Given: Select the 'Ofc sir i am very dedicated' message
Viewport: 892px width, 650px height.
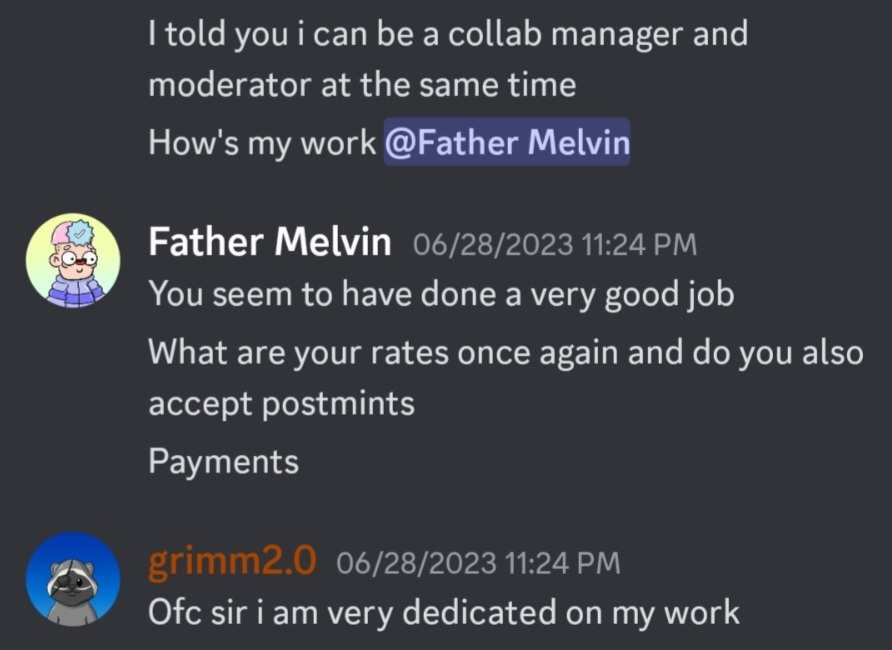Looking at the screenshot, I should tap(444, 612).
